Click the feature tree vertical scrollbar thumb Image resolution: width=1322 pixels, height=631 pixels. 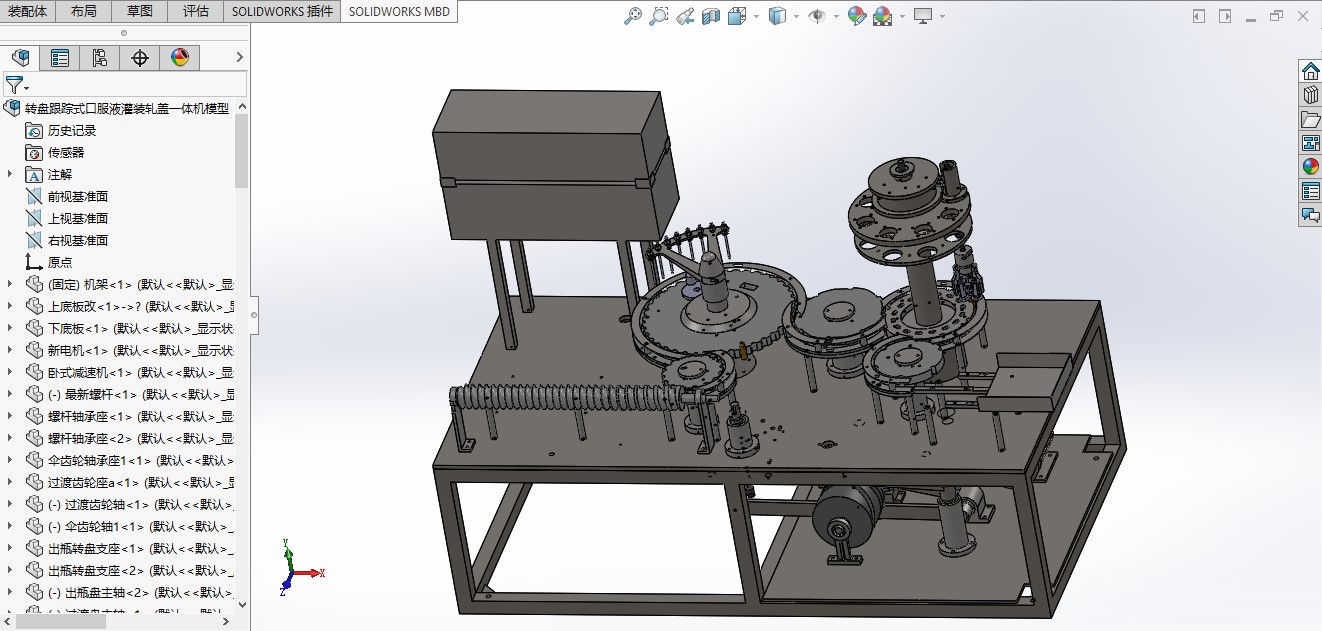[x=241, y=151]
